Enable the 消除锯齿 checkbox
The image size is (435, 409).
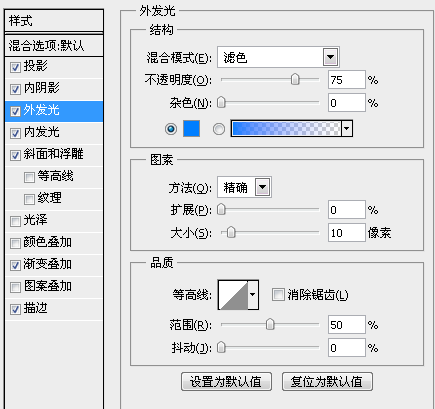(x=278, y=295)
